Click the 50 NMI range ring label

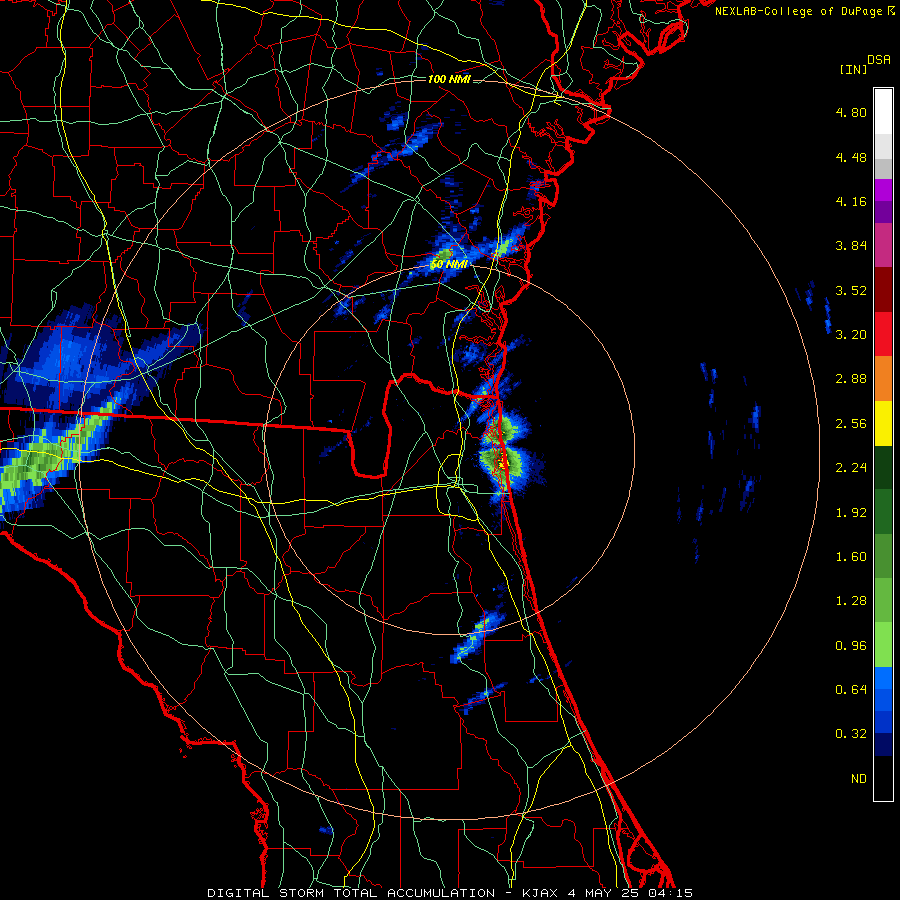tap(449, 264)
